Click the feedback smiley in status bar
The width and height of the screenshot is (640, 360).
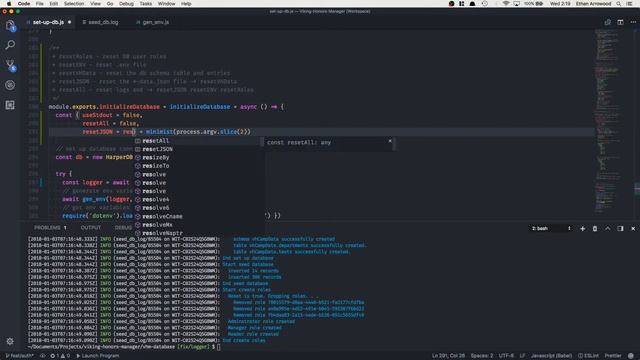click(631, 356)
